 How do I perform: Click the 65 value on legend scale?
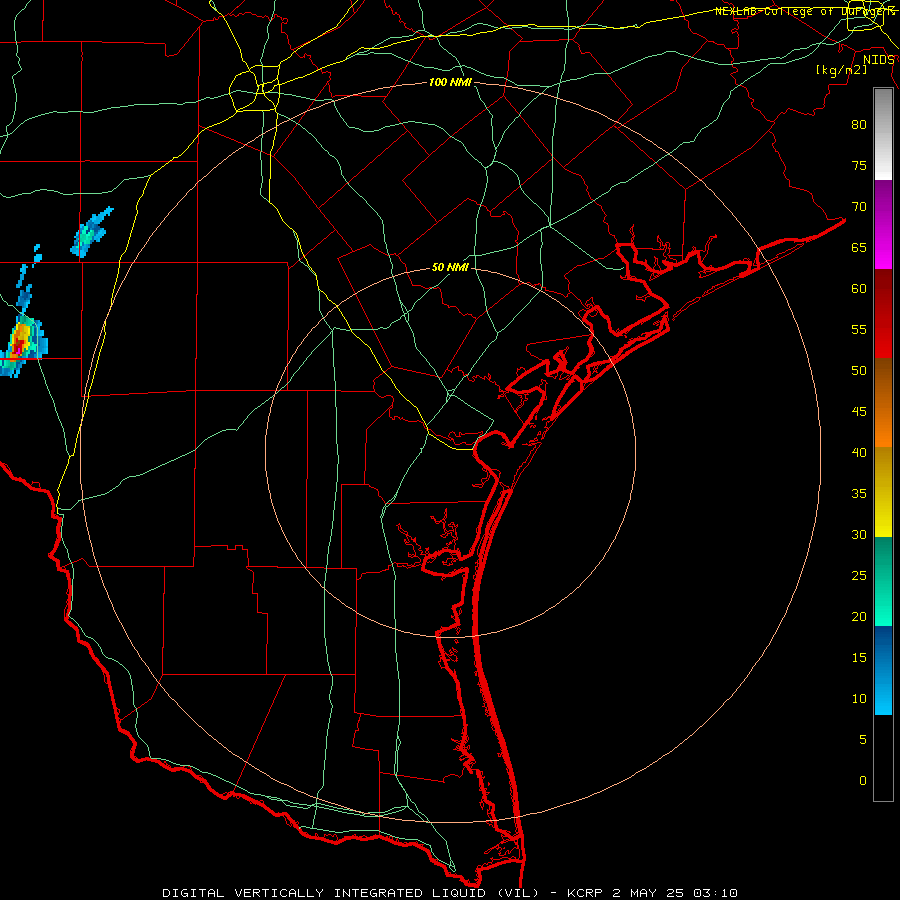[x=859, y=247]
